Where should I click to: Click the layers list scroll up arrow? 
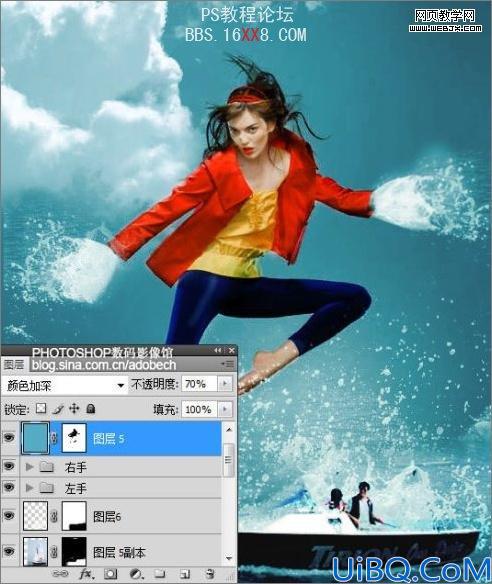[x=229, y=429]
